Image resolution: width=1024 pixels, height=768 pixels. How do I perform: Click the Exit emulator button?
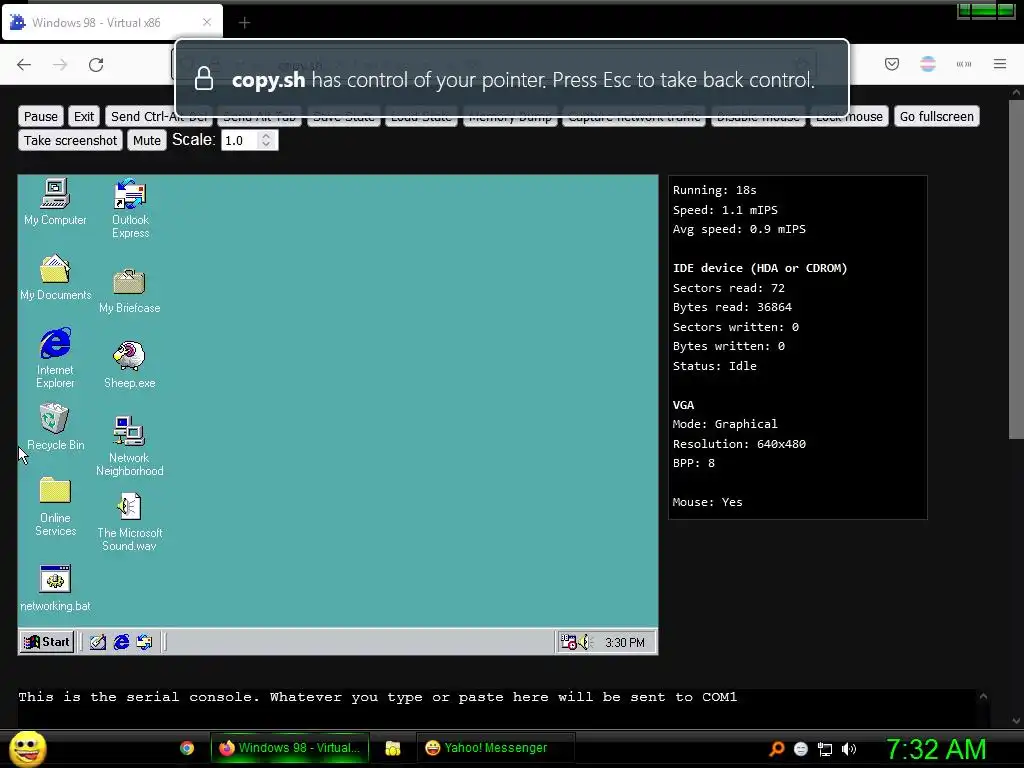(84, 116)
